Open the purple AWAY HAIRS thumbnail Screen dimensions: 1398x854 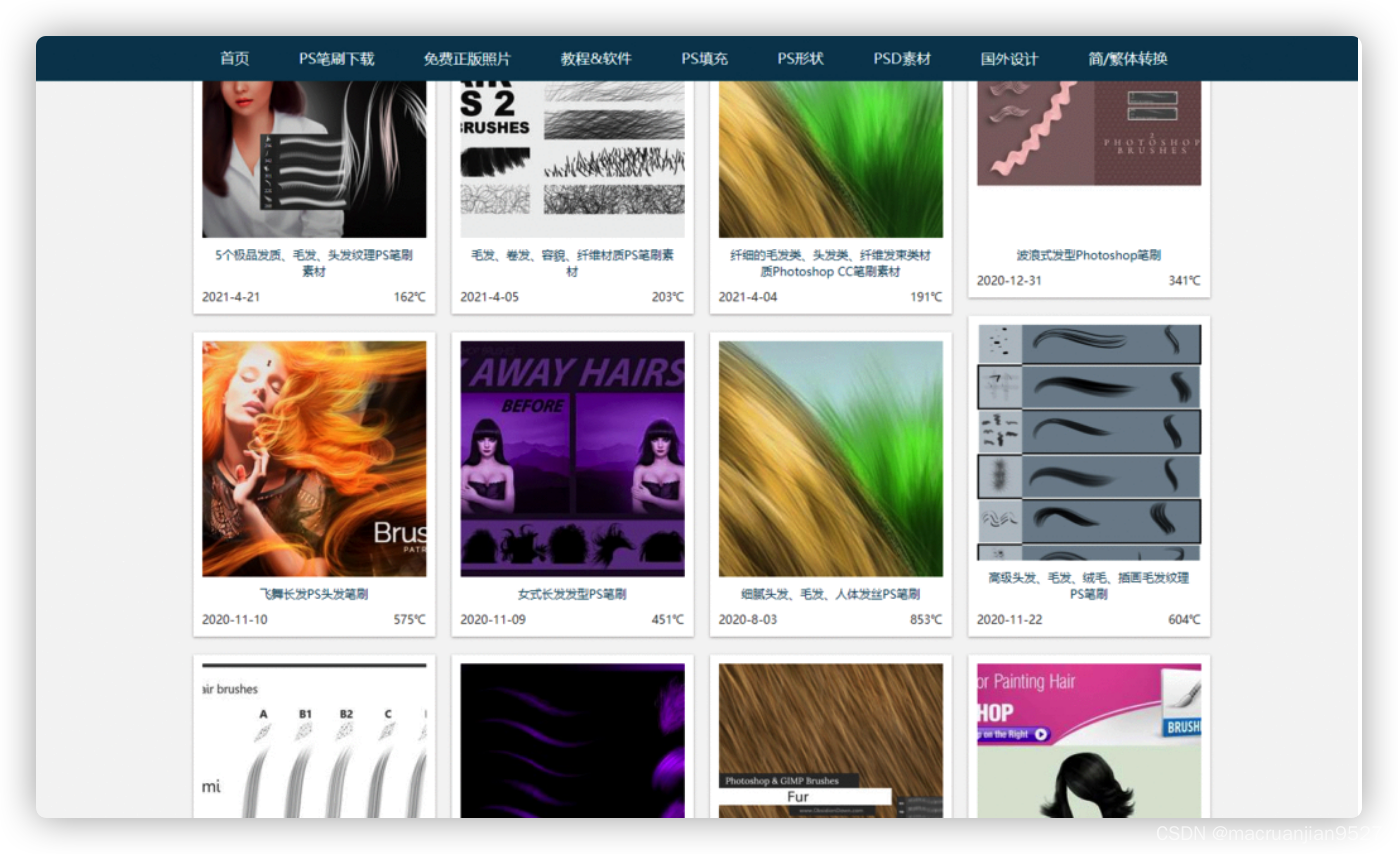point(572,459)
